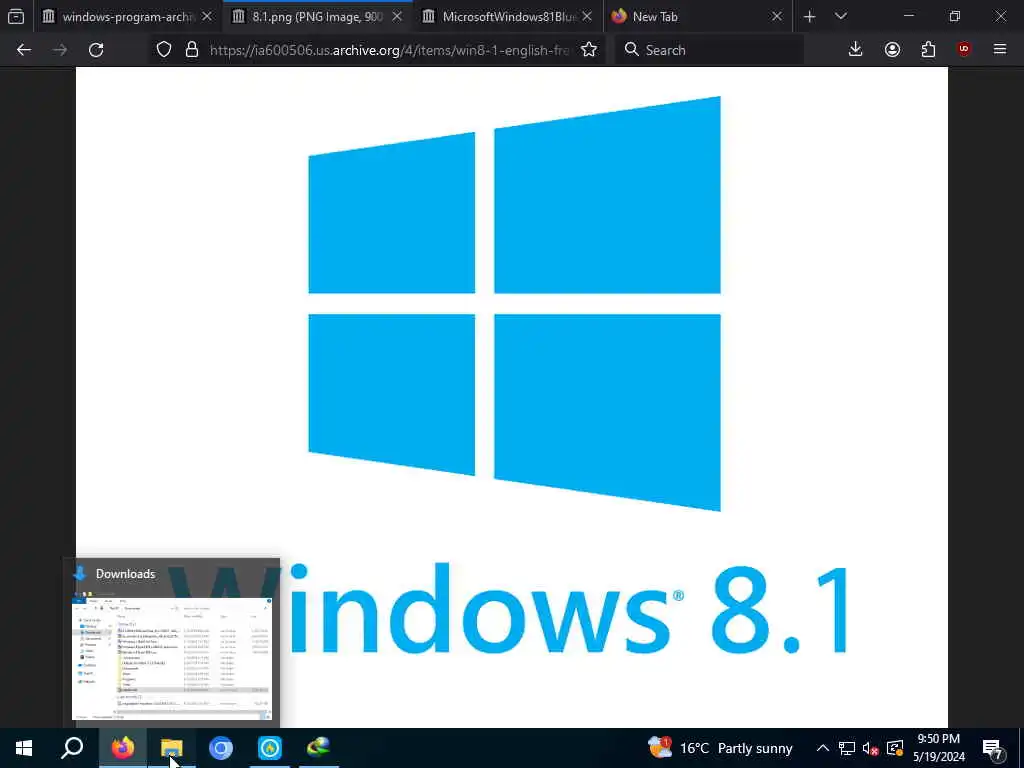Close the New Tab tab
1024x768 pixels.
[776, 16]
